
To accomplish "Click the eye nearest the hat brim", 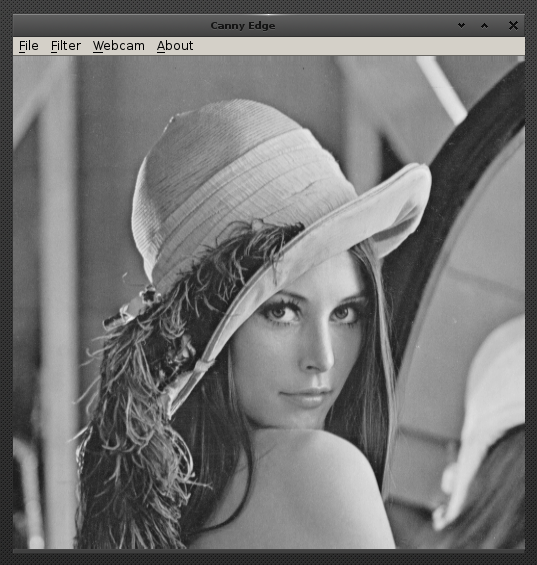I will pos(280,313).
